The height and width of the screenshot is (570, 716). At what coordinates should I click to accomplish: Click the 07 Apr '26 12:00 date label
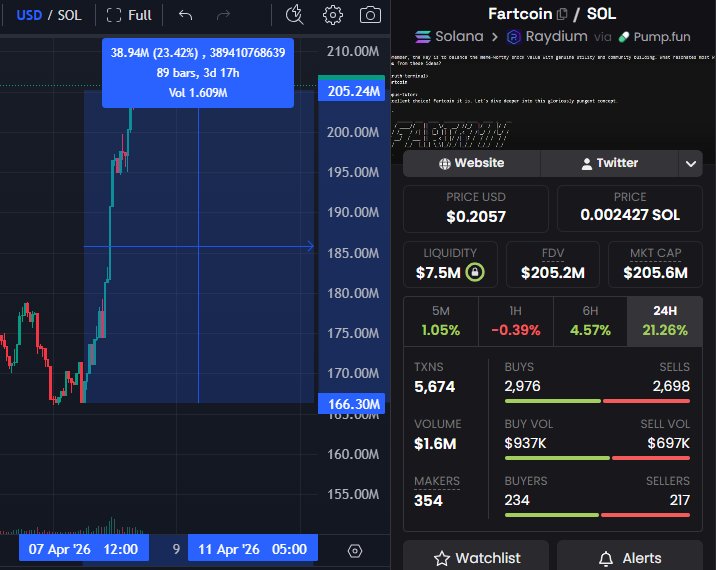84,549
